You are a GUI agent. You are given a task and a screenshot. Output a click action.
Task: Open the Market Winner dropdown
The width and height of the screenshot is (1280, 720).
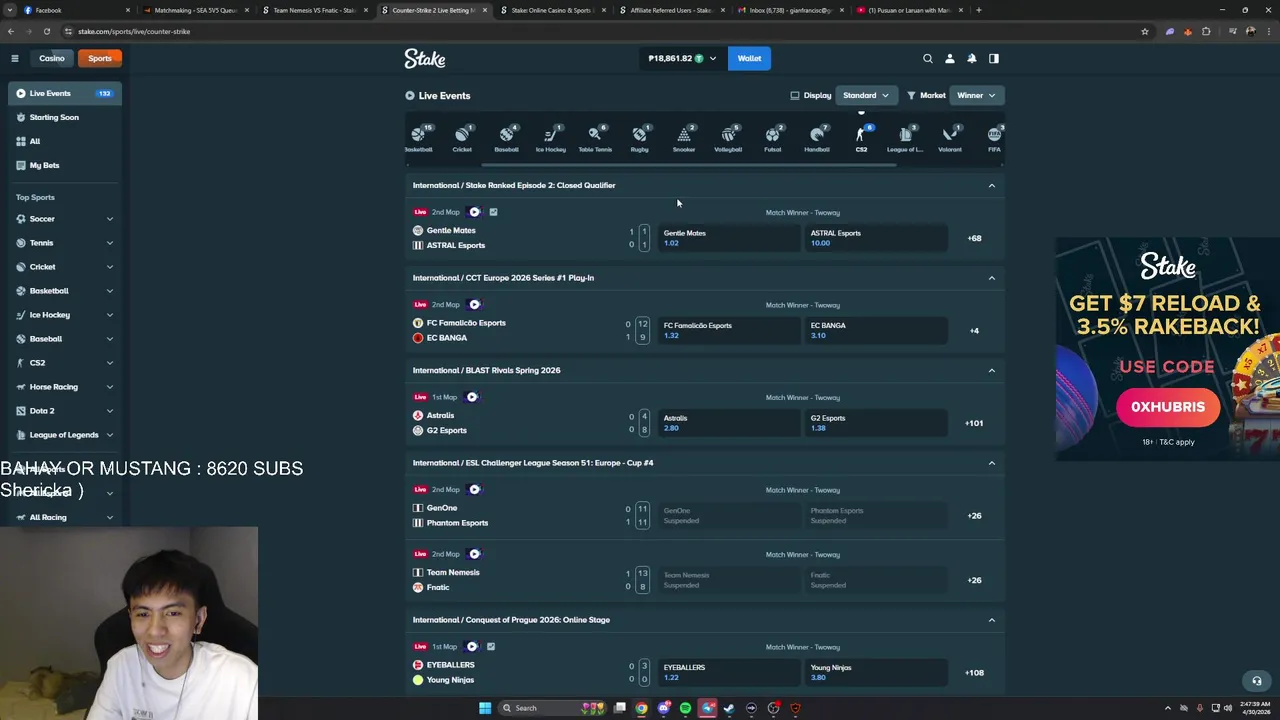(976, 95)
